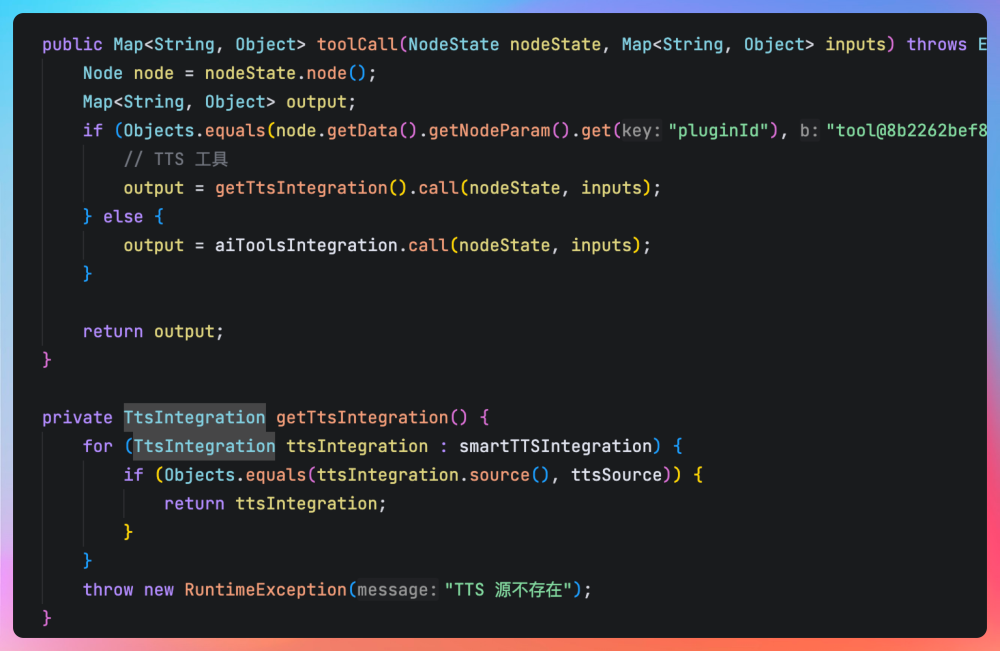Click the throws keyword in method signature
The image size is (1000, 651).
[x=936, y=45]
